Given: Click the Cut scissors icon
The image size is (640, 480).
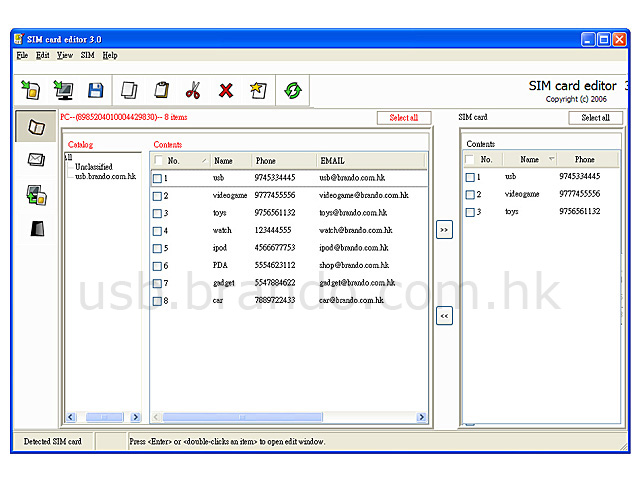Looking at the screenshot, I should pos(193,90).
